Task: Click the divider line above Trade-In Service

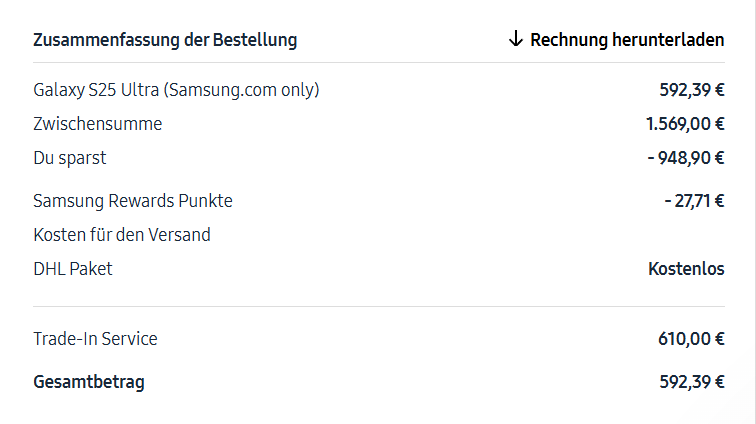Action: [378, 306]
